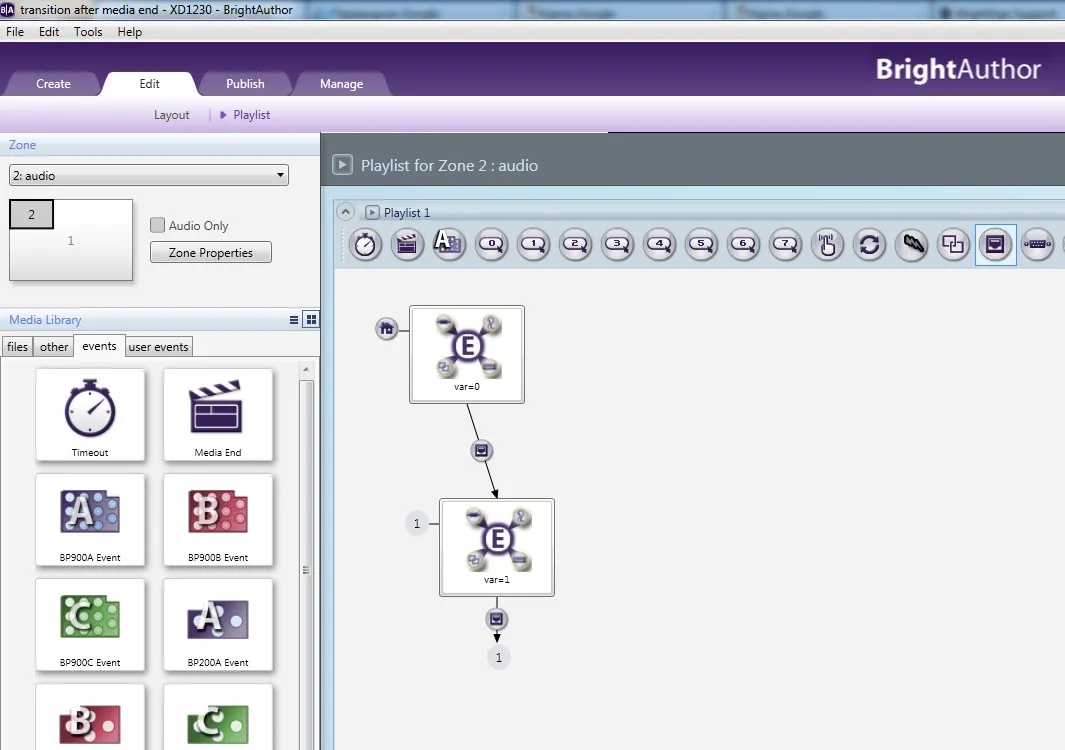Go to Playlist sub-view

251,115
